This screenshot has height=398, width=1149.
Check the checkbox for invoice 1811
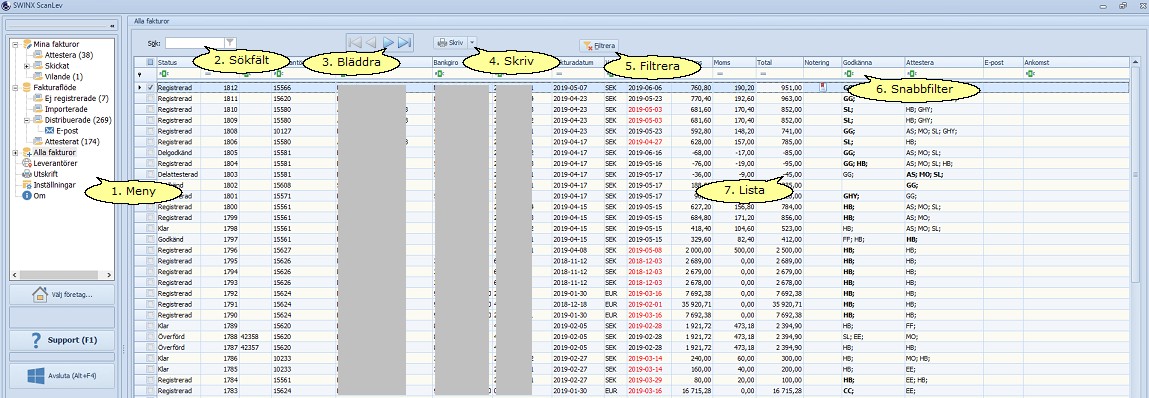pos(150,97)
